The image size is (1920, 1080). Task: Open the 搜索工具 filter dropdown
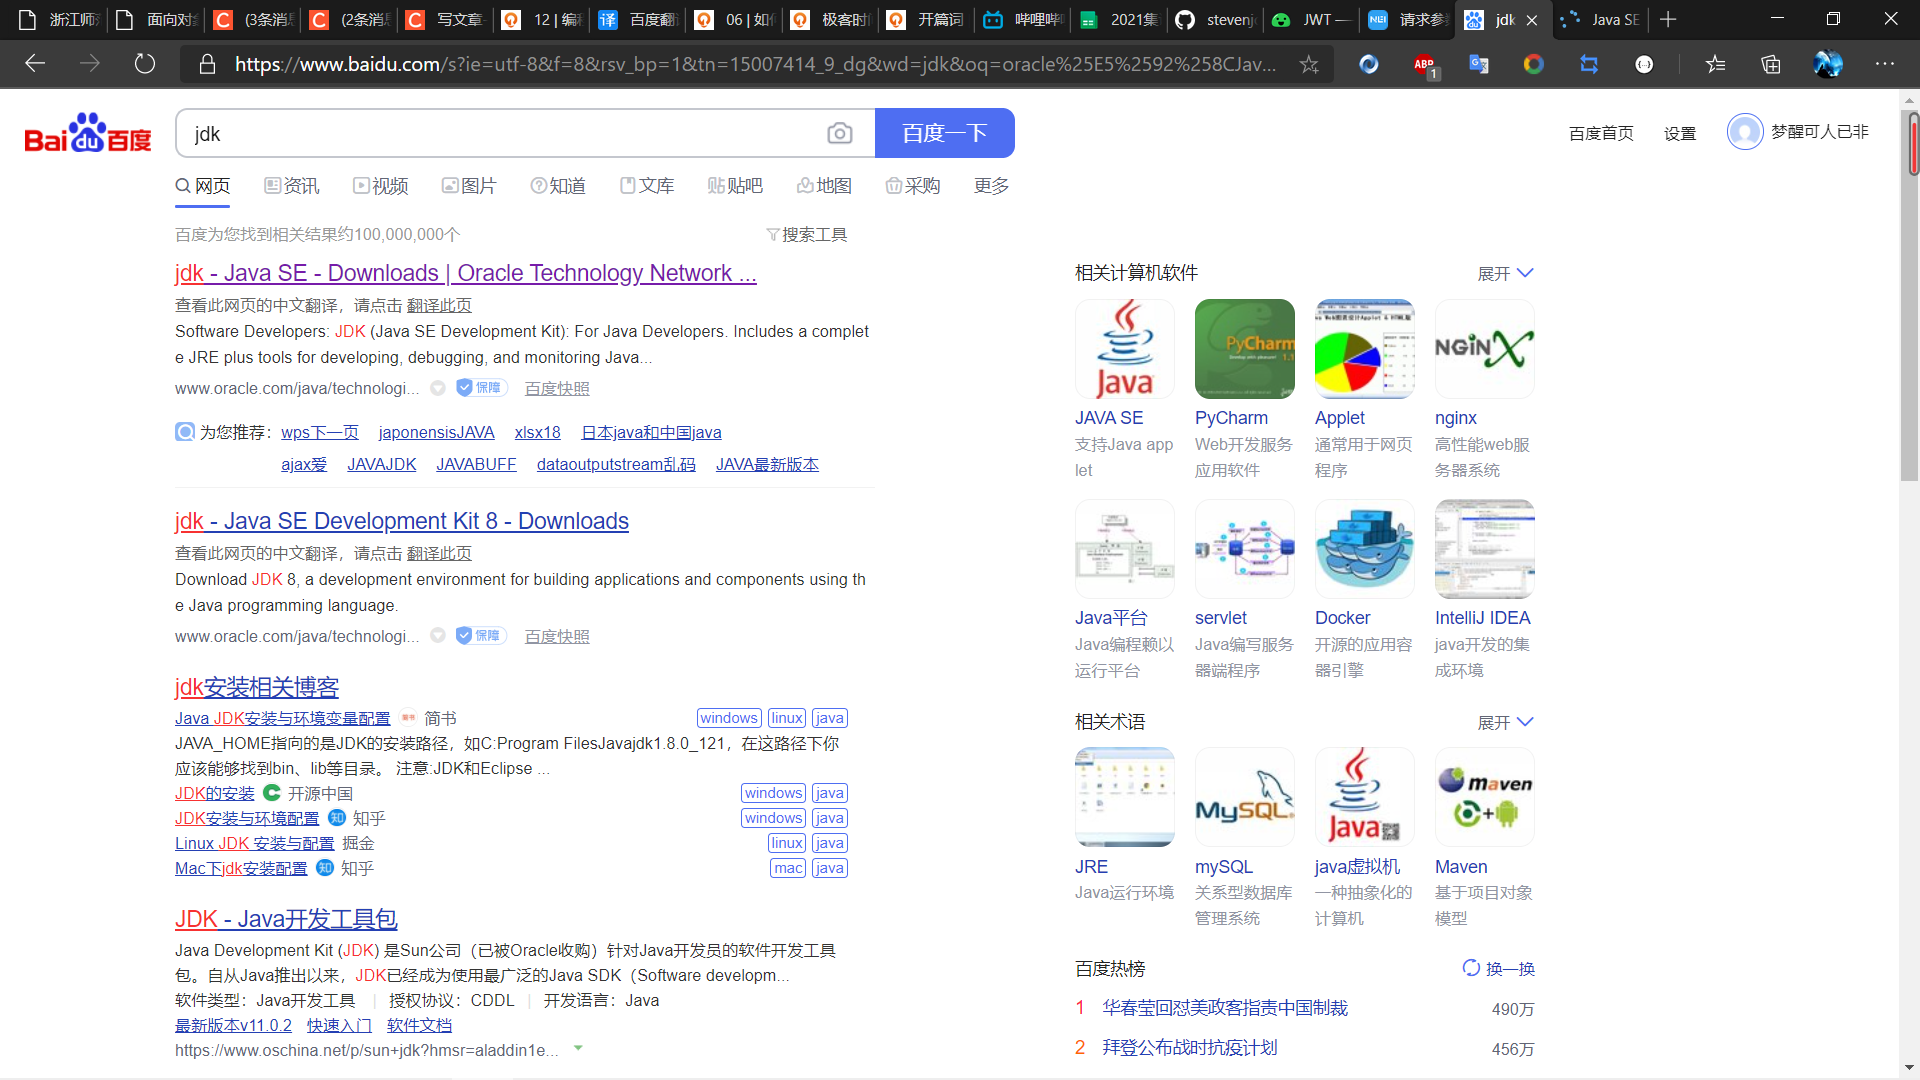(807, 234)
